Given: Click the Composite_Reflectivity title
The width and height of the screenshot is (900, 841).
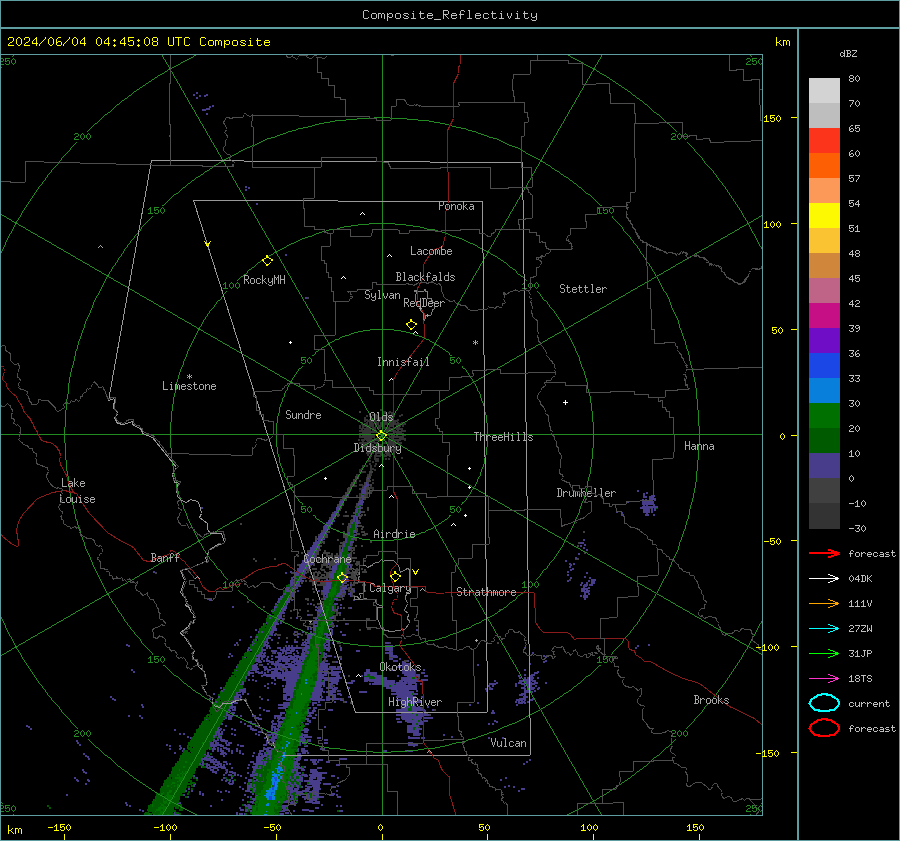Looking at the screenshot, I should tap(449, 15).
